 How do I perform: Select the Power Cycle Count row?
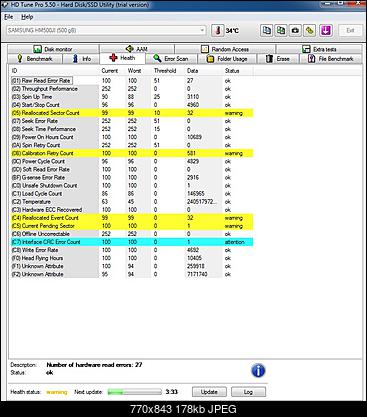click(x=132, y=161)
